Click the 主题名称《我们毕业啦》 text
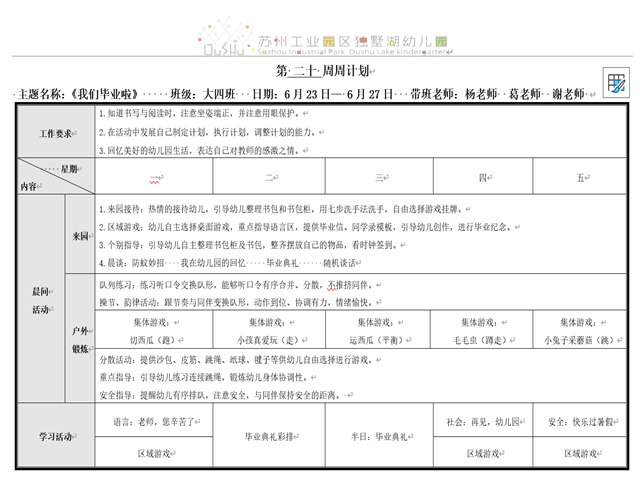Screen dimensions: 640x480 coord(78,95)
